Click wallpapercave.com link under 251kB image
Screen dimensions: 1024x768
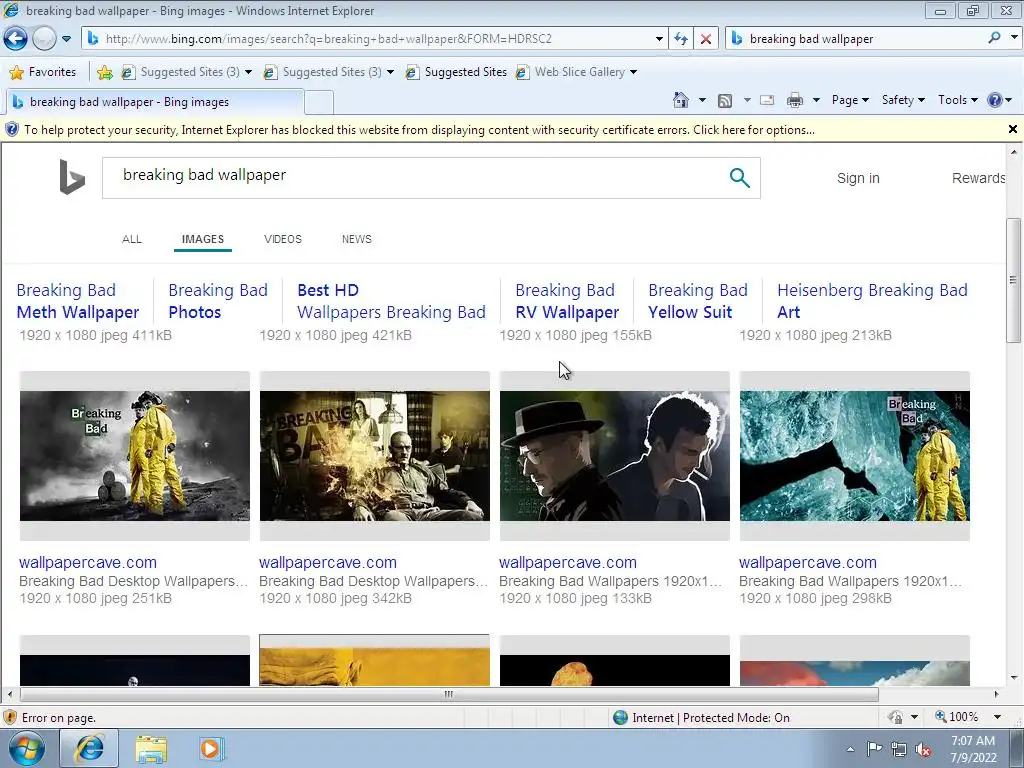click(88, 562)
